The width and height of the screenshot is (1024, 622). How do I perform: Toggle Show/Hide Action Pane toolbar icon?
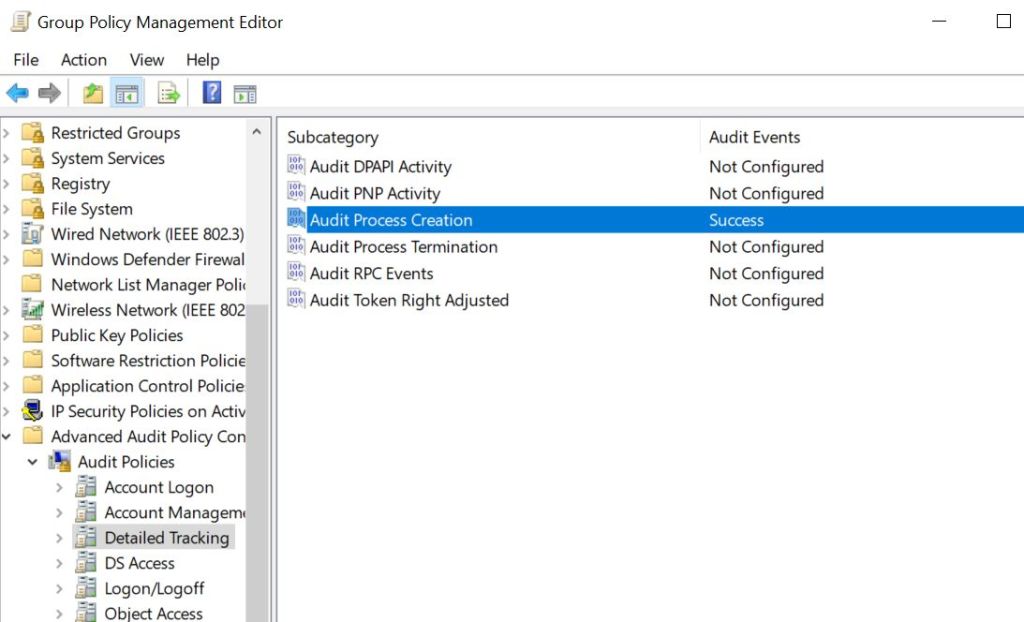245,94
